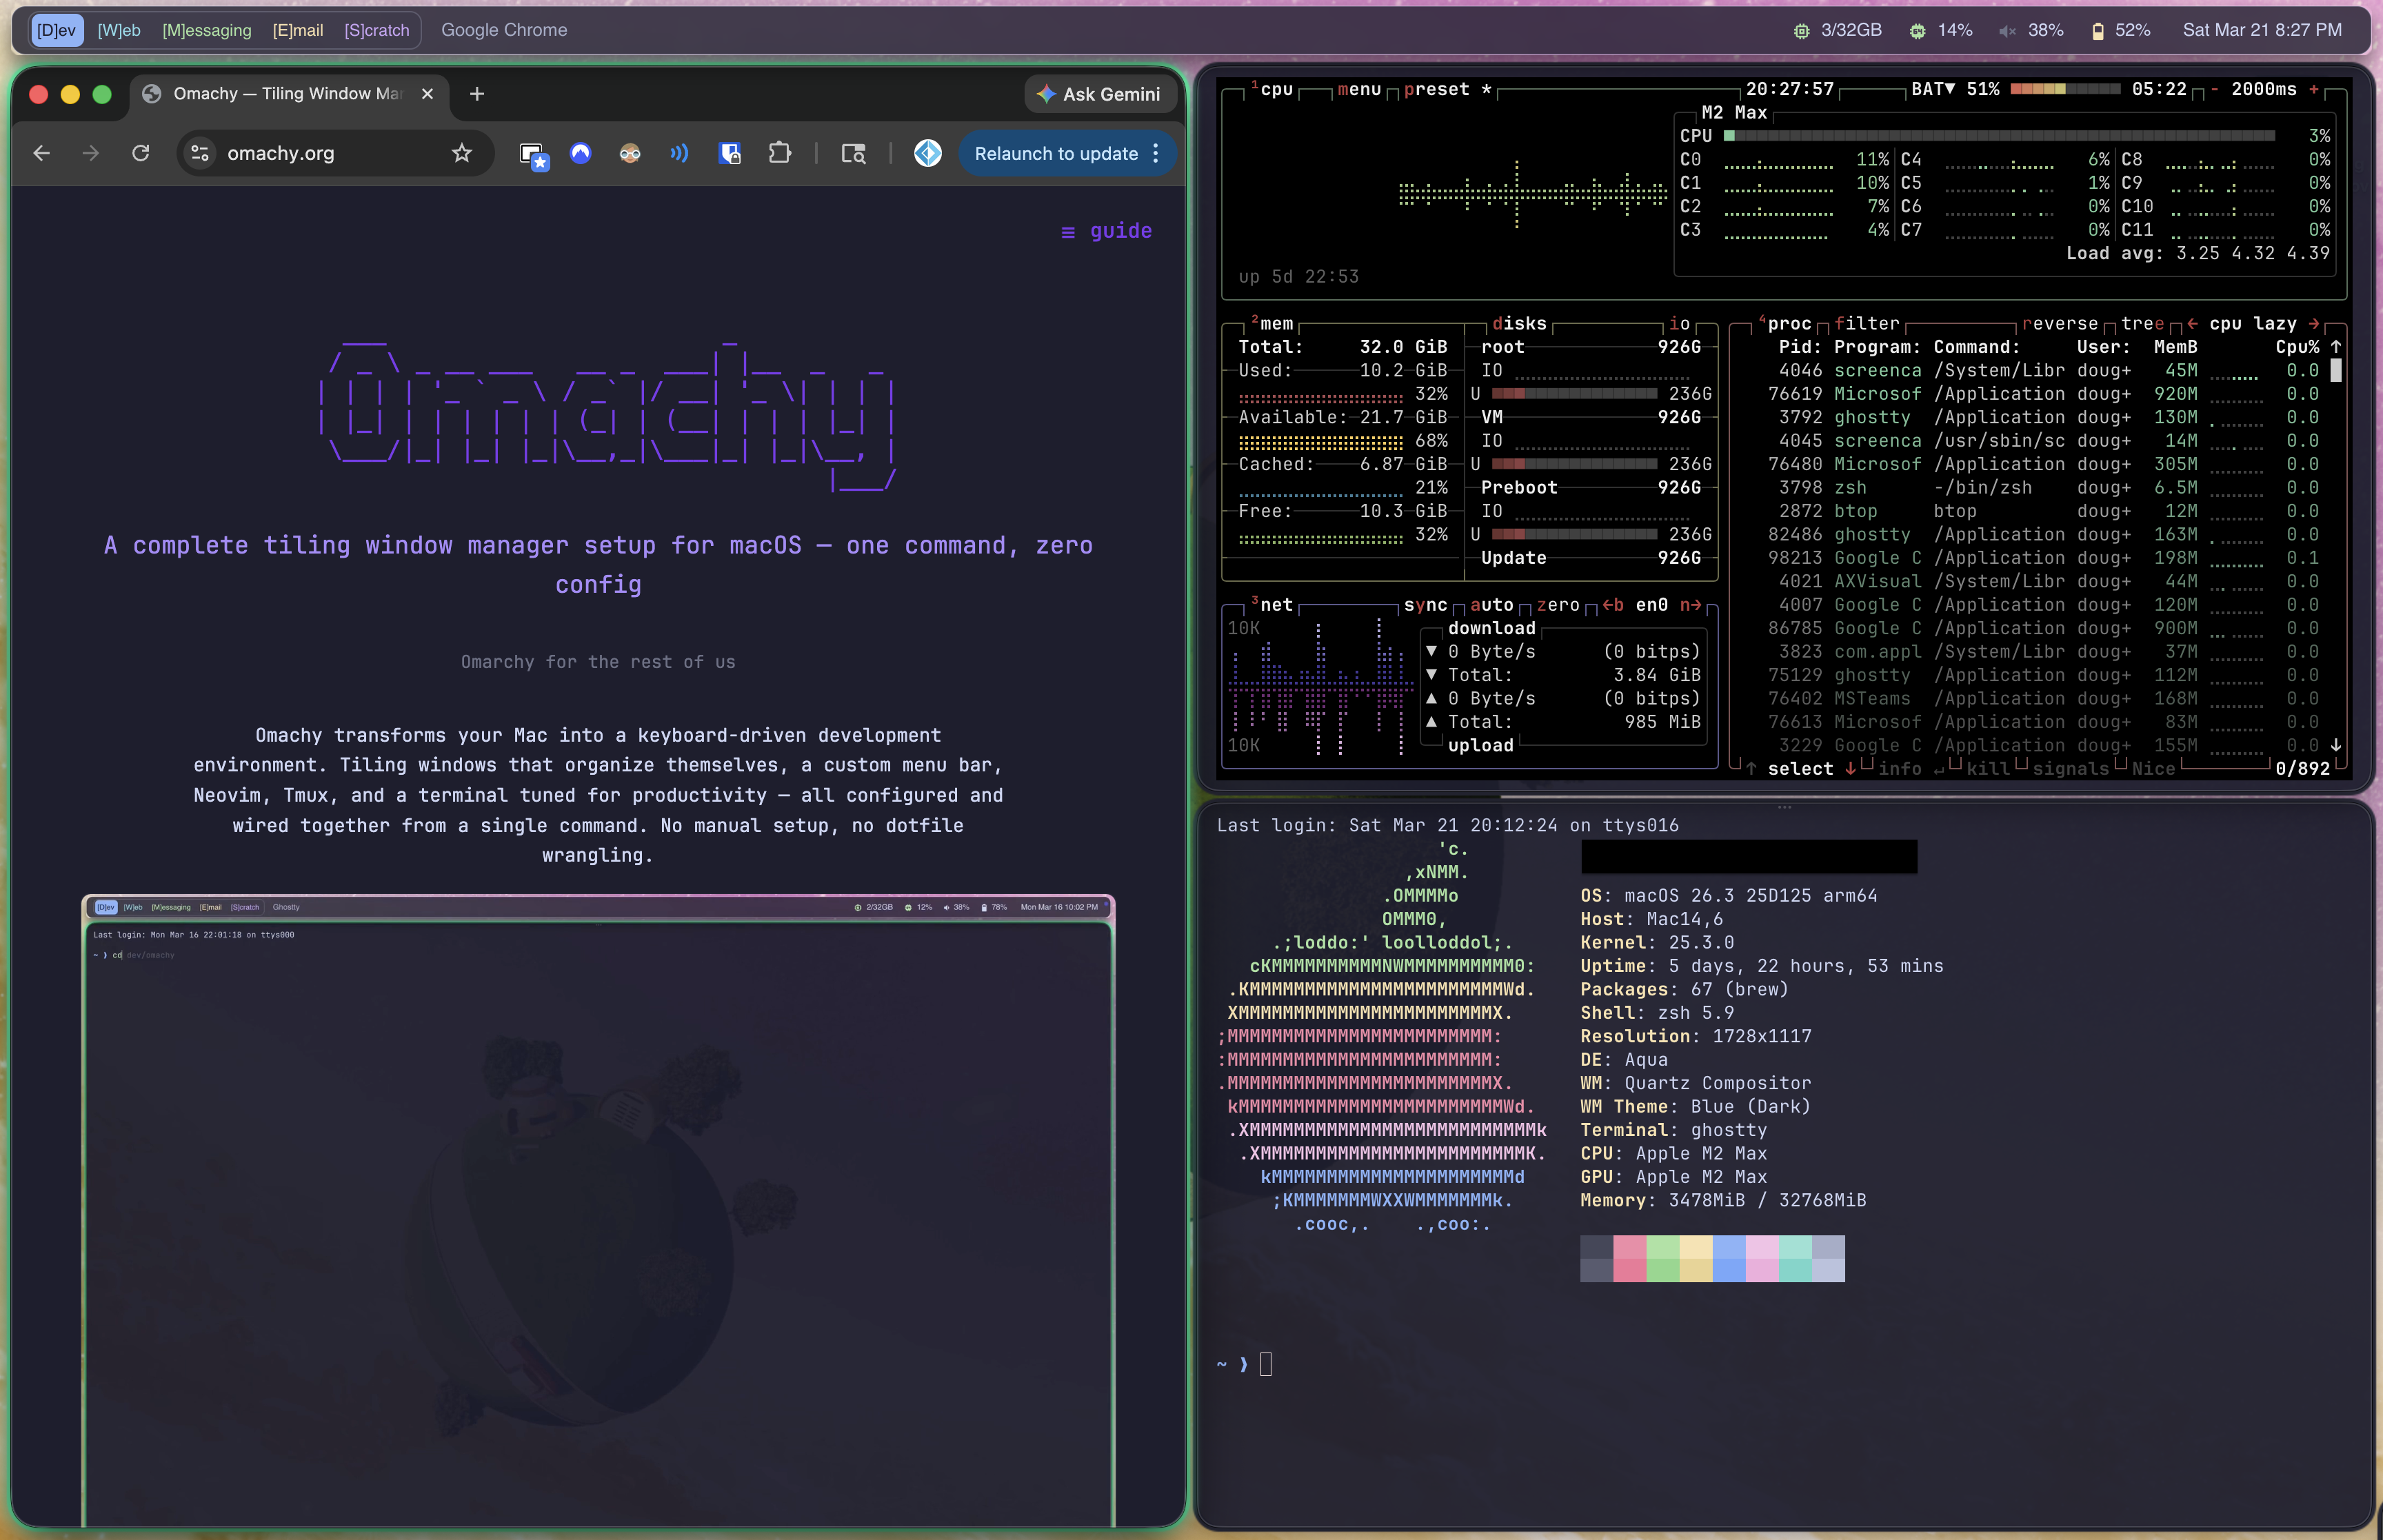Click btop proc filter field
The width and height of the screenshot is (2383, 1540).
1867,323
